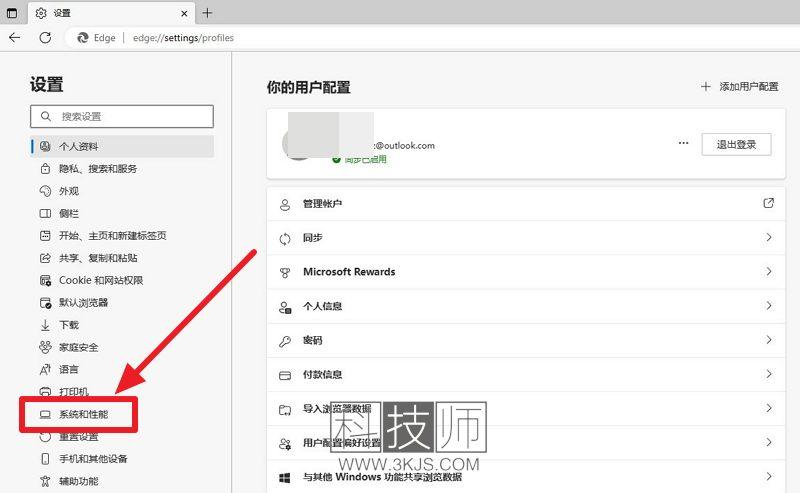Click the download arrow icon beside 下载
Screen dimensions: 800x493
(45, 325)
